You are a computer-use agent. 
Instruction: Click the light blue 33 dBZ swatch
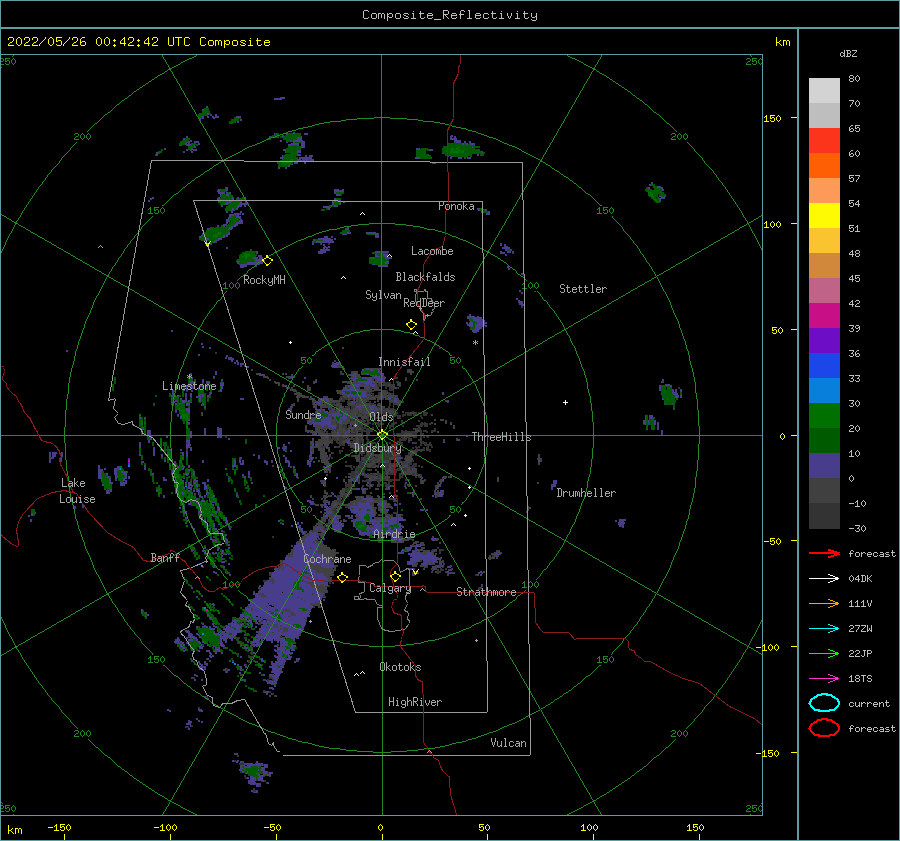[x=824, y=391]
